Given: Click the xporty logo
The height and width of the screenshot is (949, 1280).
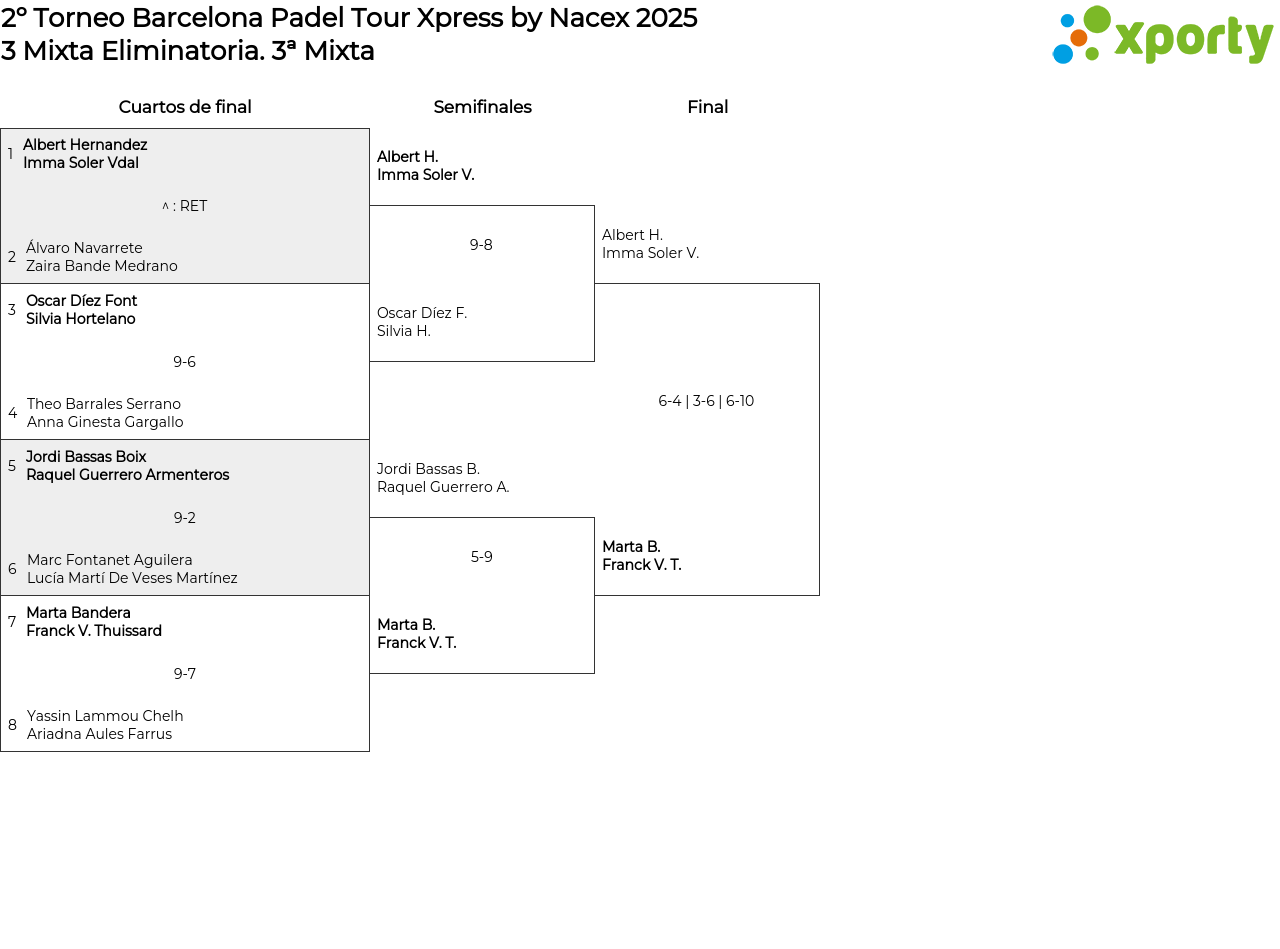Looking at the screenshot, I should coord(1162,36).
